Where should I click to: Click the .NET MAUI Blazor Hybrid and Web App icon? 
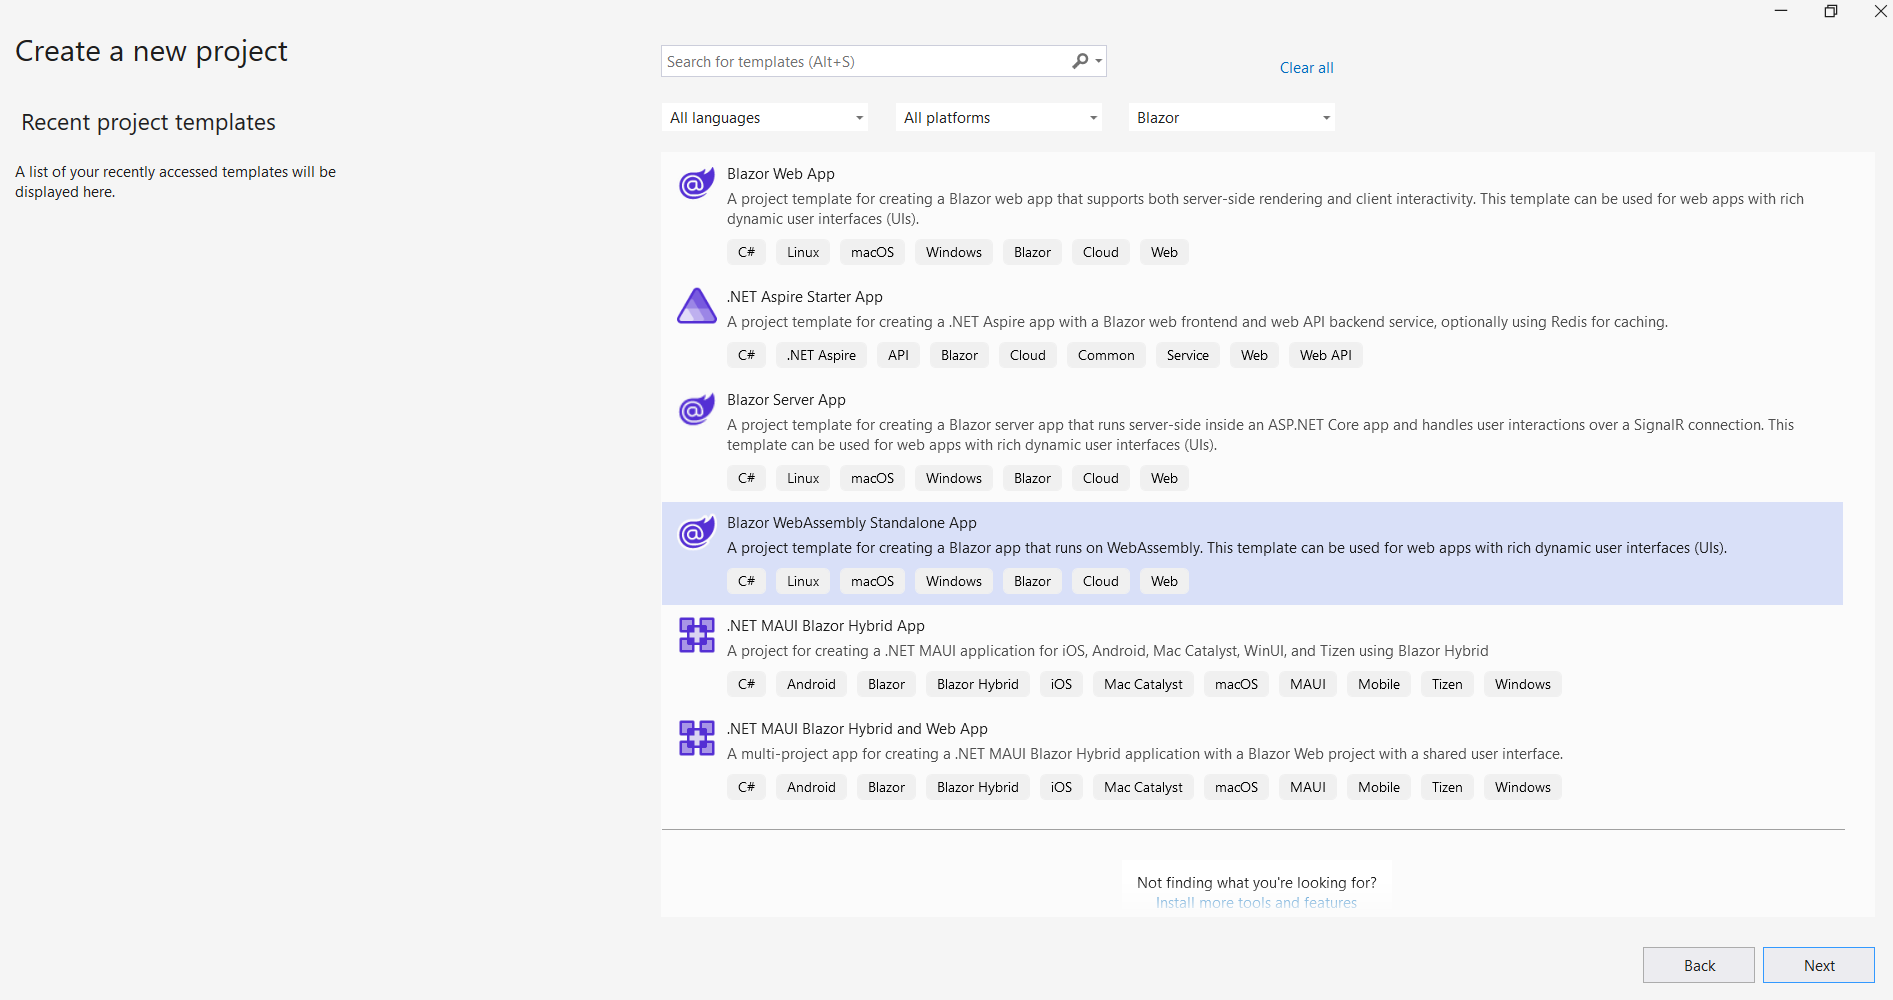[696, 738]
